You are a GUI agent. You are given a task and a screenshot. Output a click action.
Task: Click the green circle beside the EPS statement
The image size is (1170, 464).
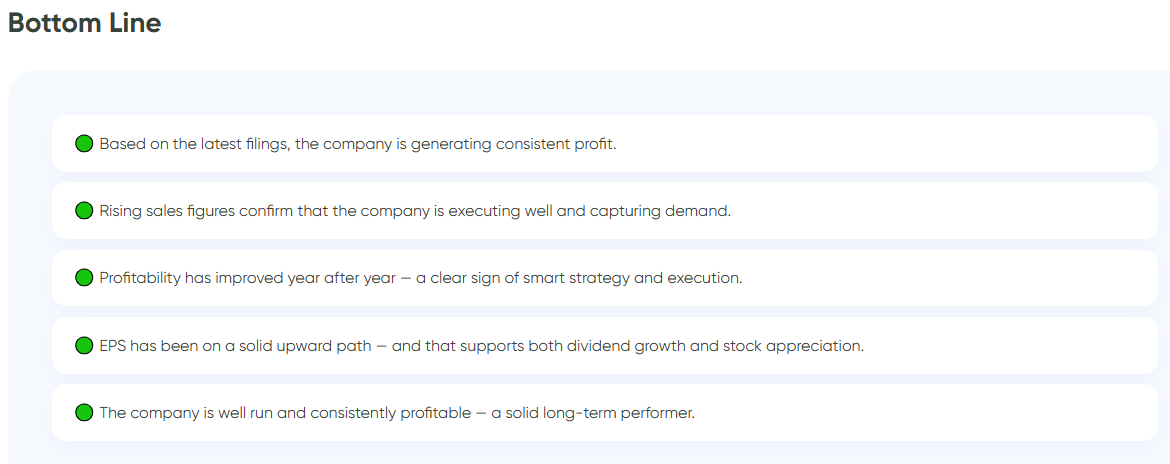tap(84, 345)
